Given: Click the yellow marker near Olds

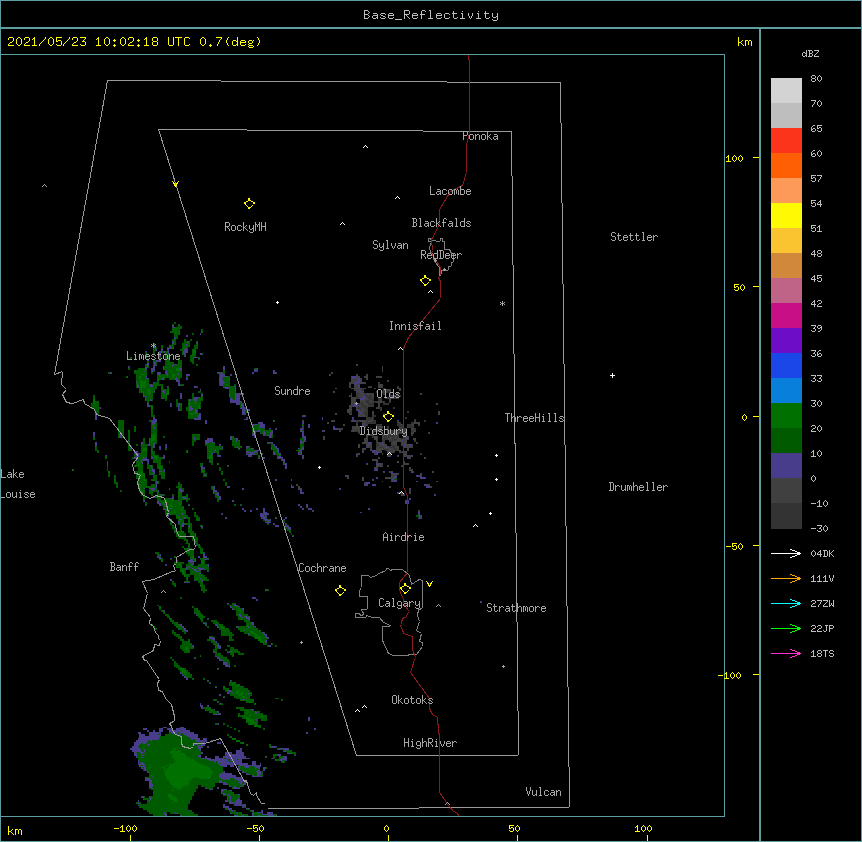Looking at the screenshot, I should [388, 417].
